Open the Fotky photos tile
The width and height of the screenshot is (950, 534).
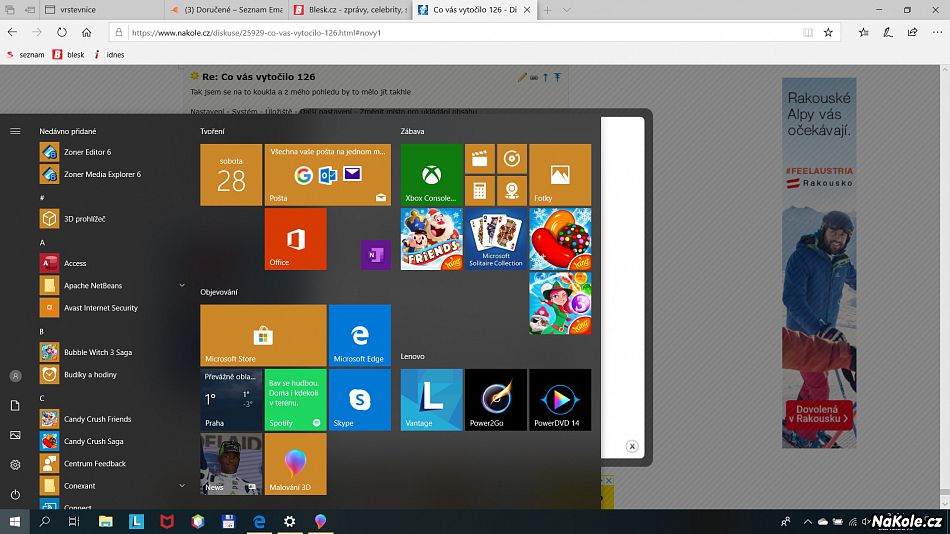point(560,175)
